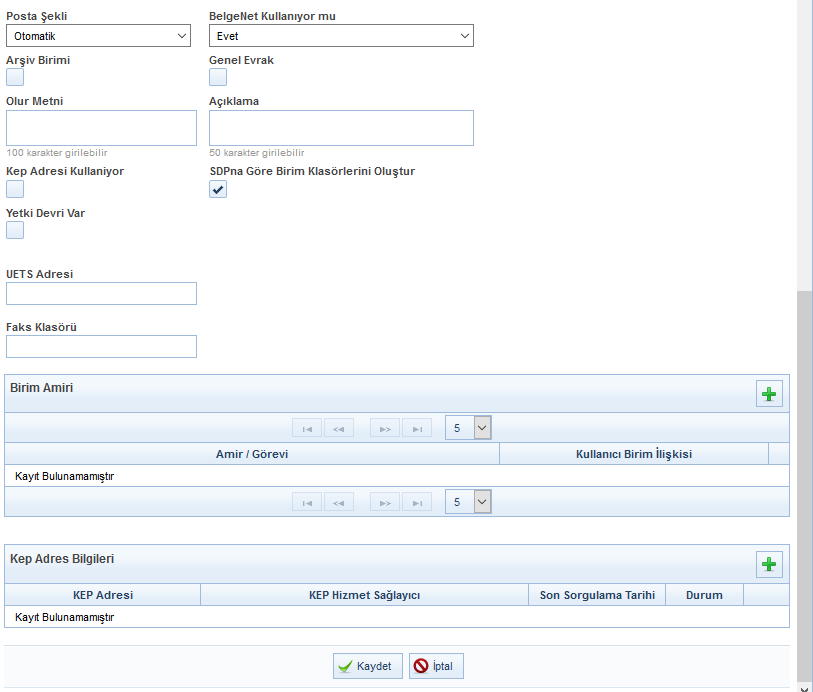Click the Kaydet button

[x=368, y=666]
